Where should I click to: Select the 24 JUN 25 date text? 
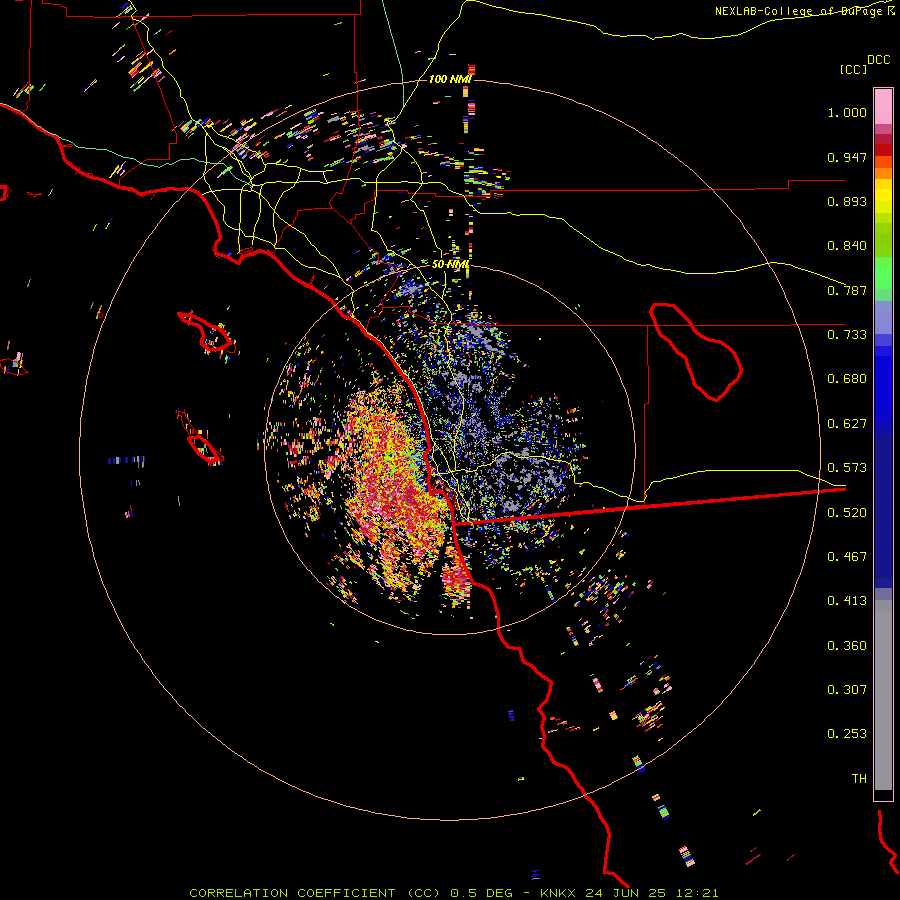coord(627,893)
